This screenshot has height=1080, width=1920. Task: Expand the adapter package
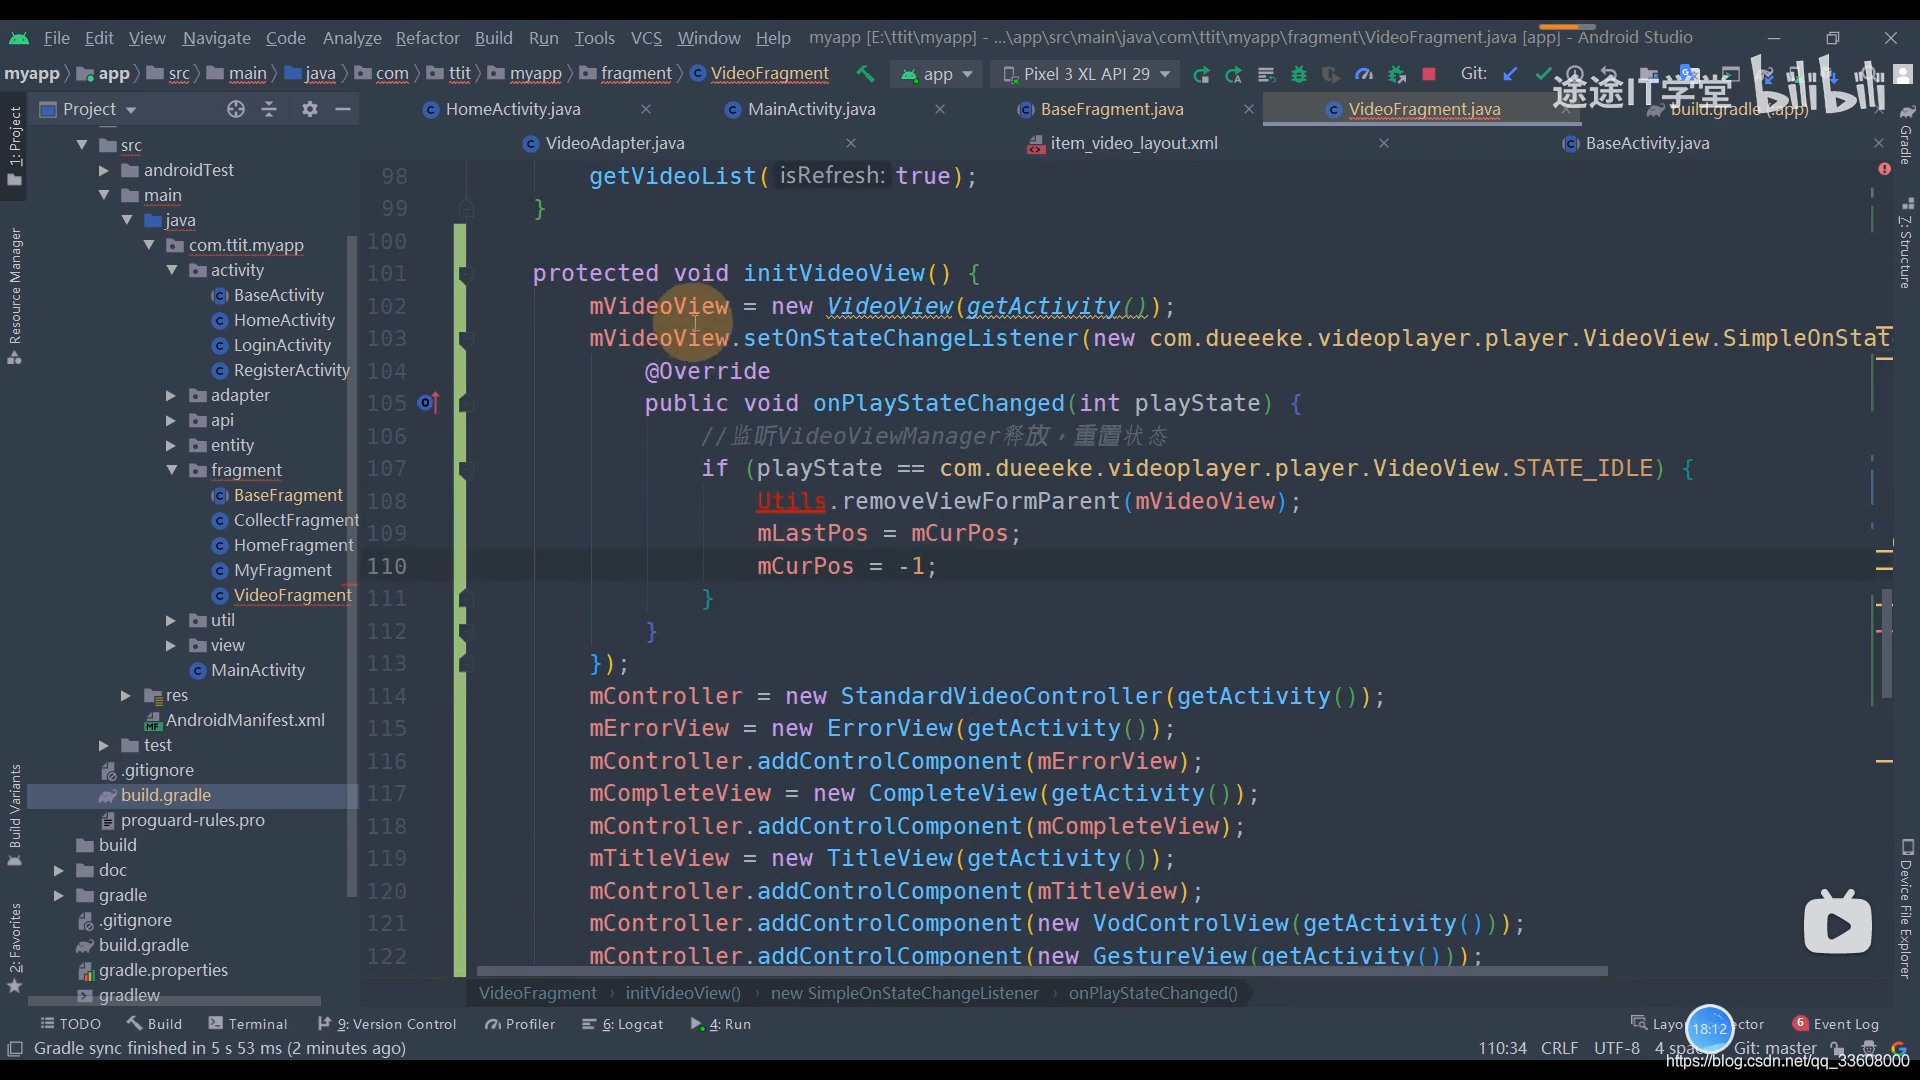click(171, 395)
